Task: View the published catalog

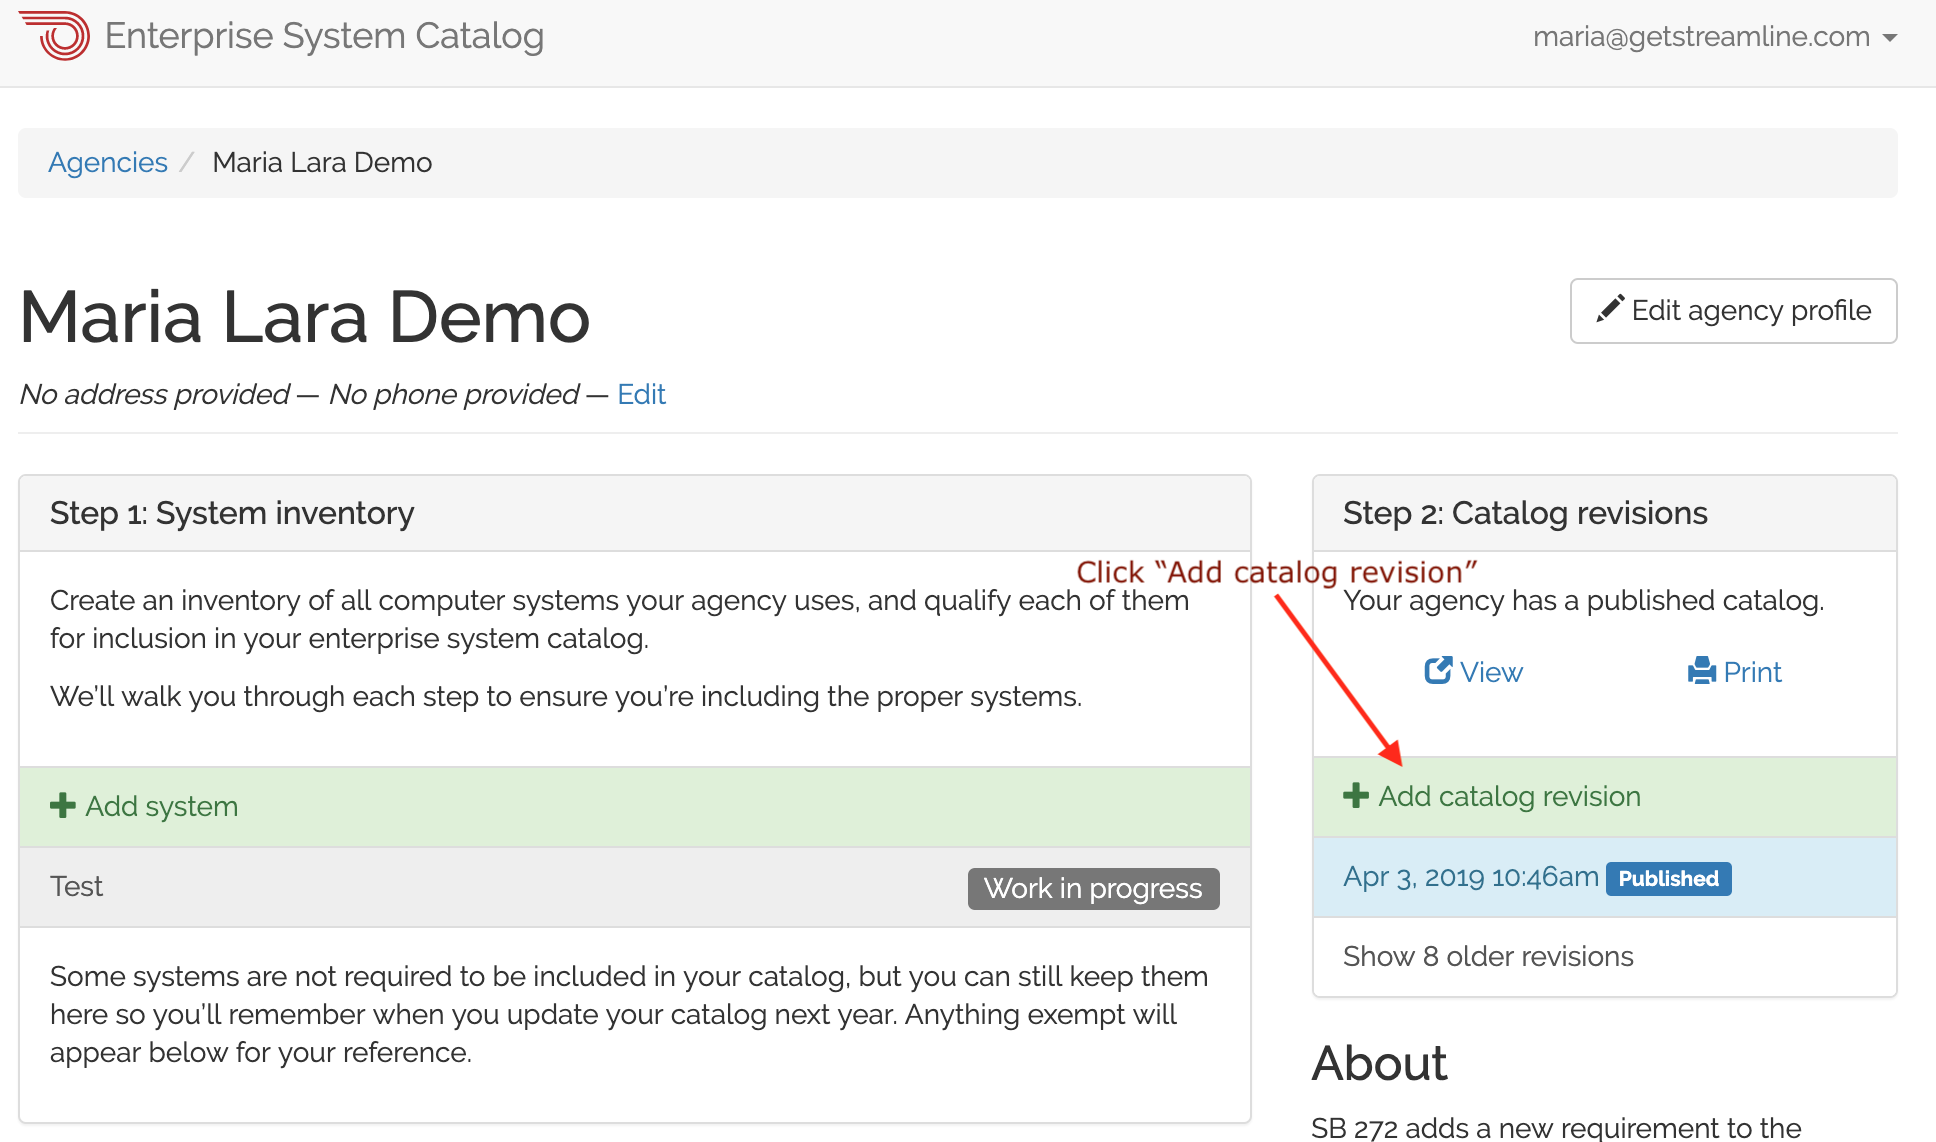Action: (1473, 672)
